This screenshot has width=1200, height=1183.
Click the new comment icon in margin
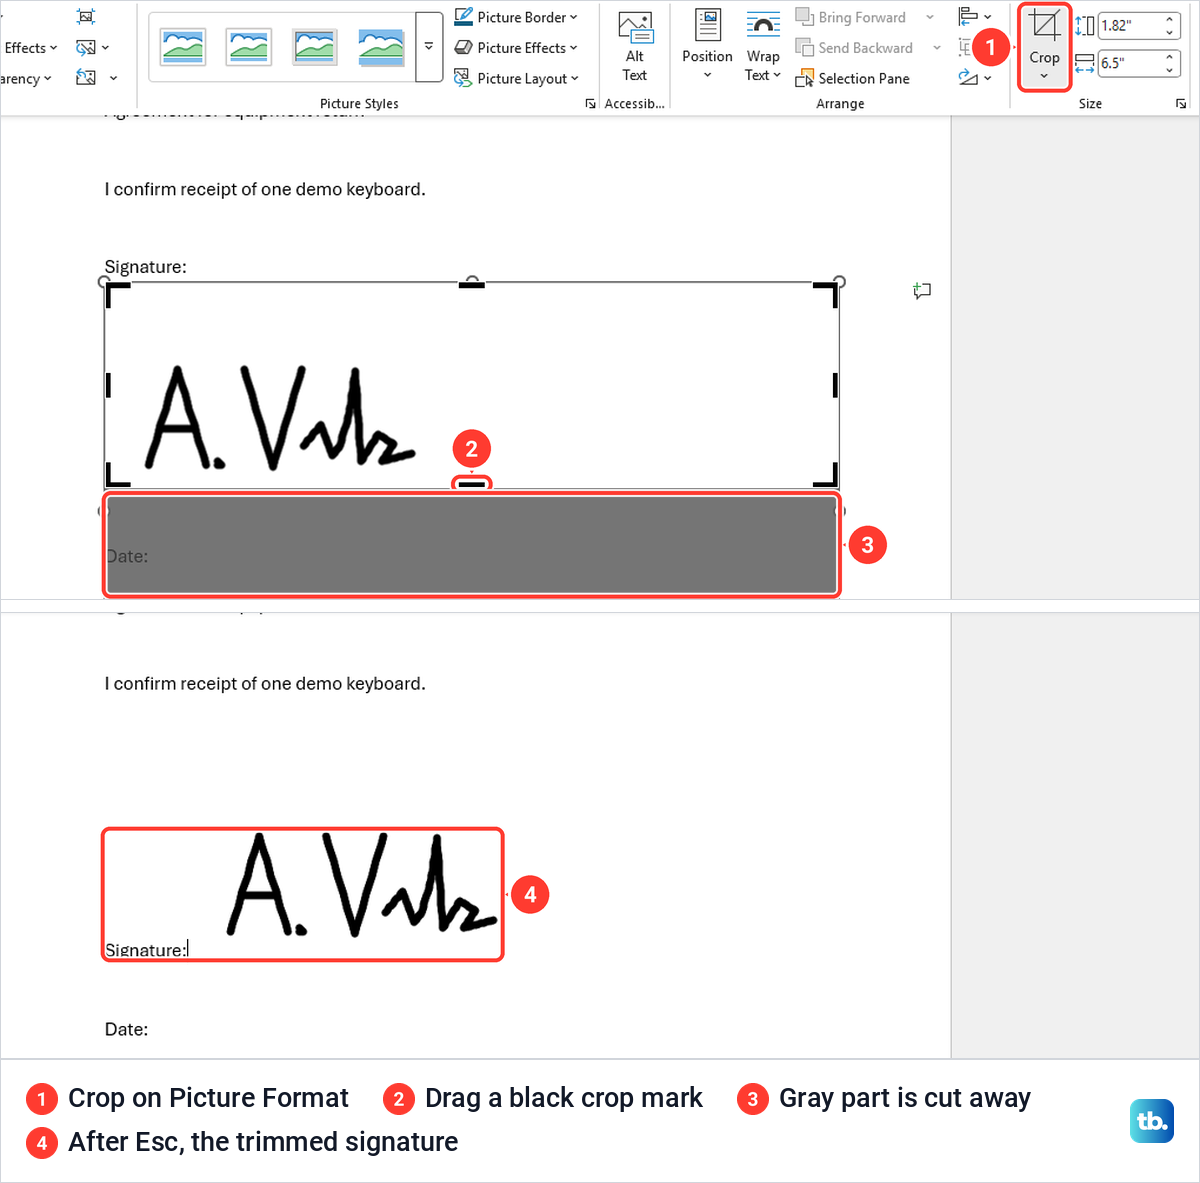point(922,291)
